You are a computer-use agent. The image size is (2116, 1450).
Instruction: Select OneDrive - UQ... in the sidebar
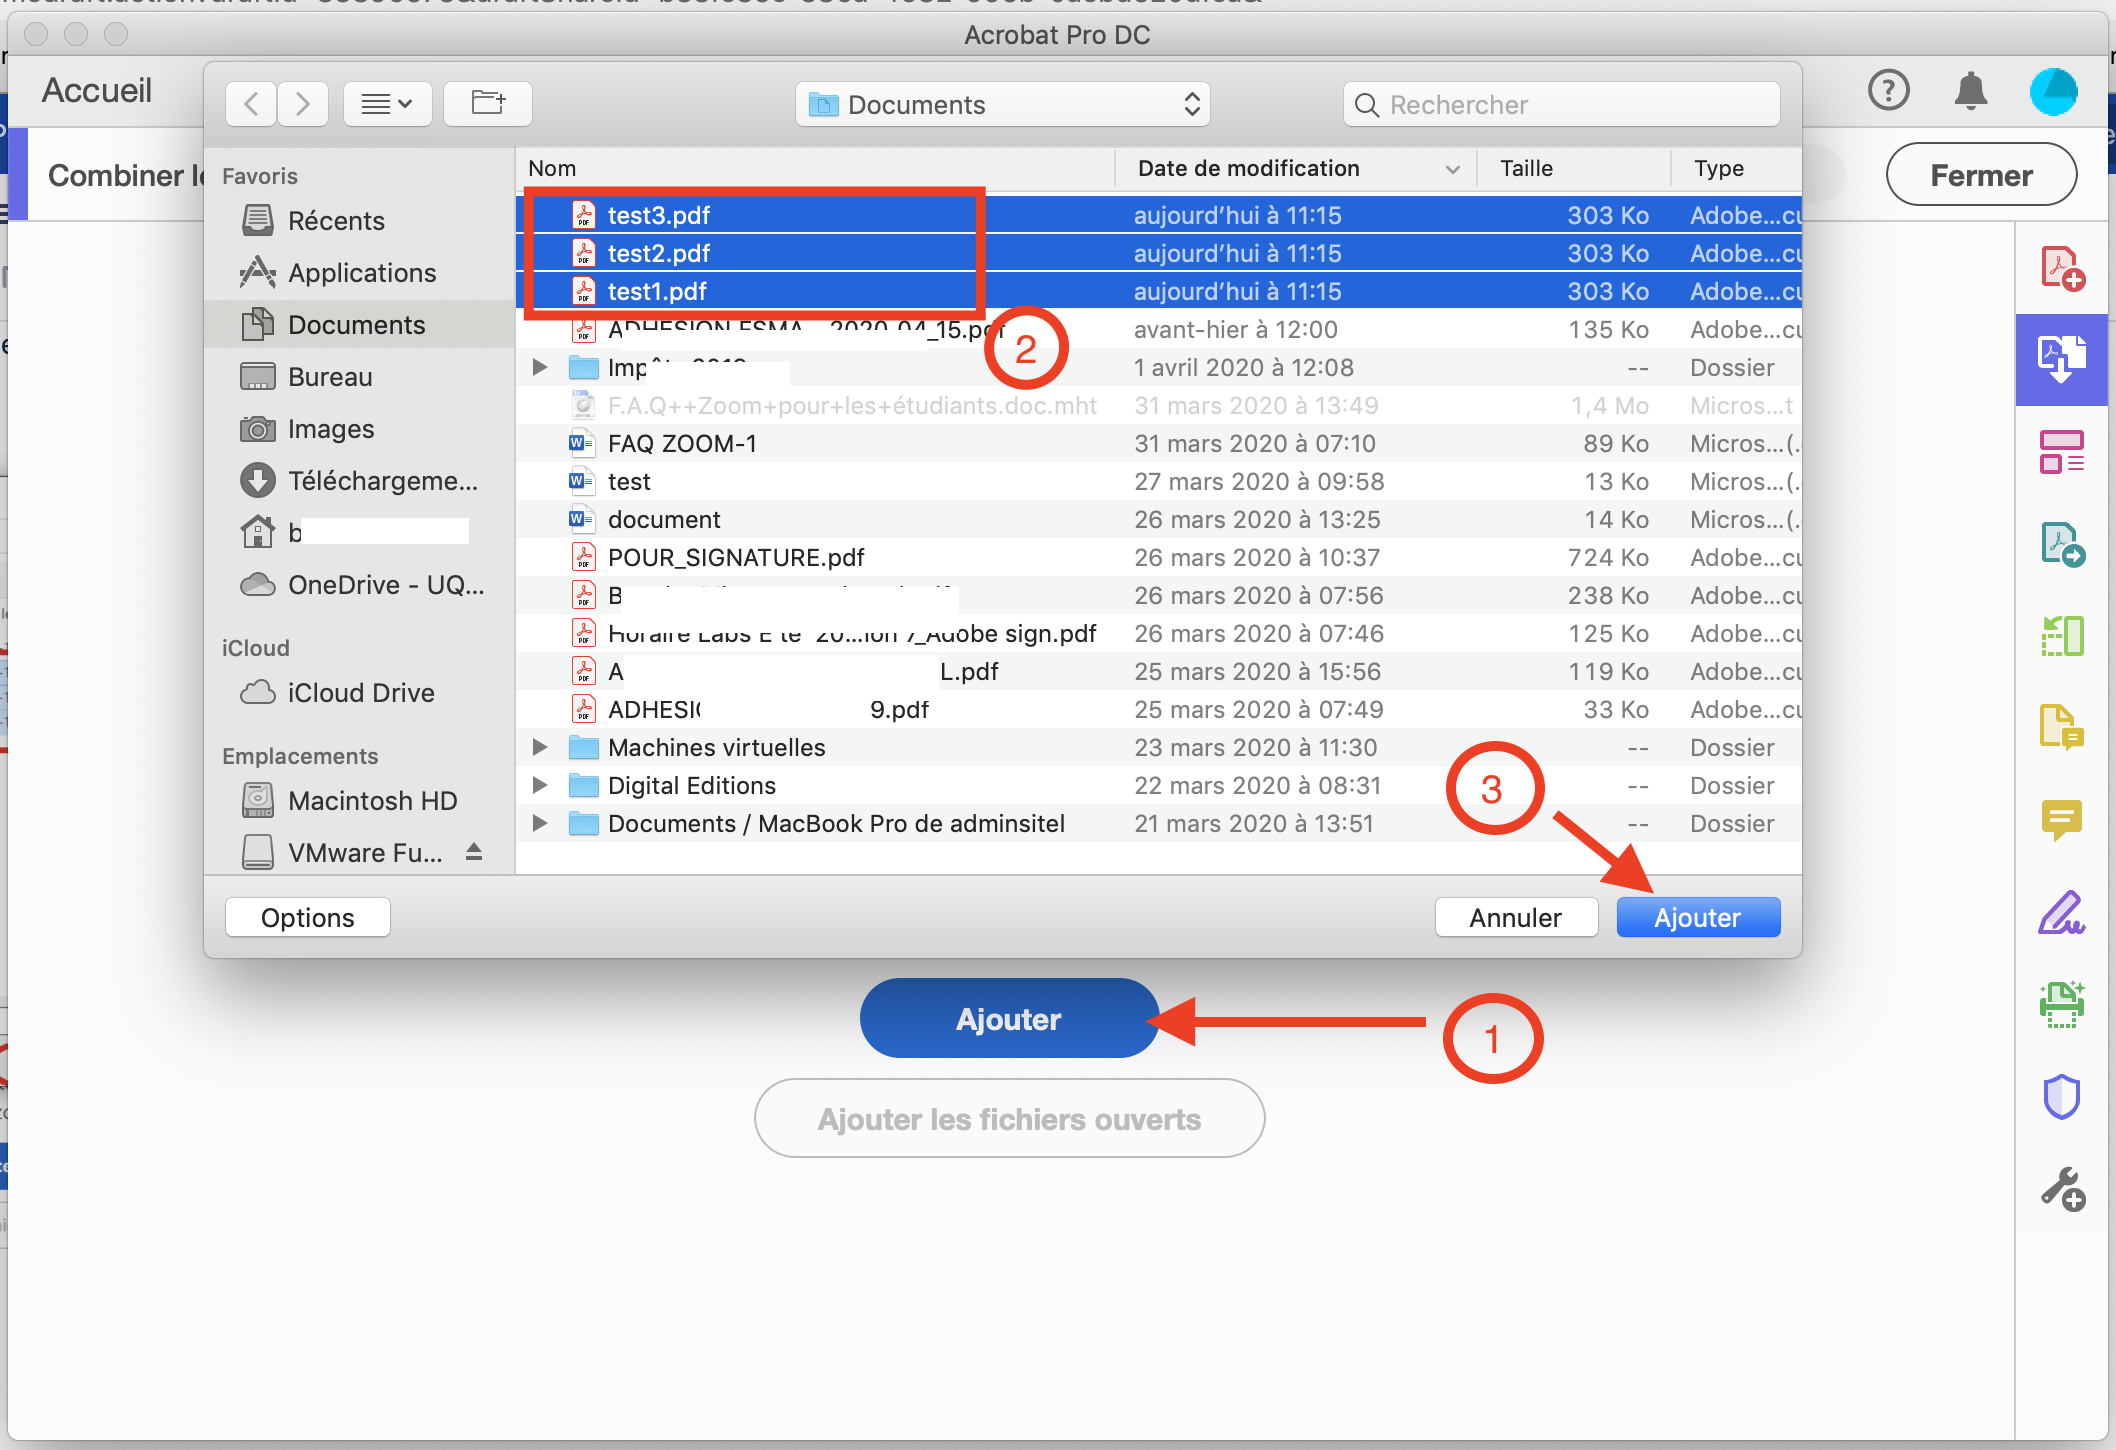[x=360, y=584]
